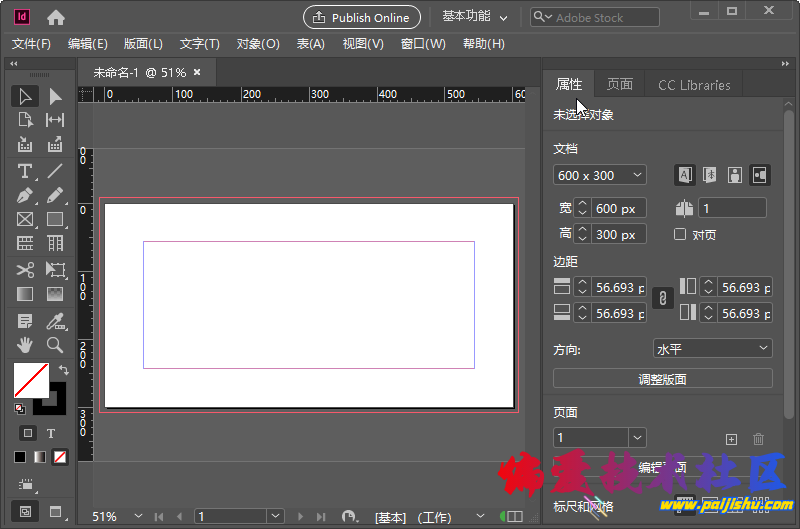Open the 600 x 300 page size dropdown
The image size is (800, 529).
pos(600,175)
